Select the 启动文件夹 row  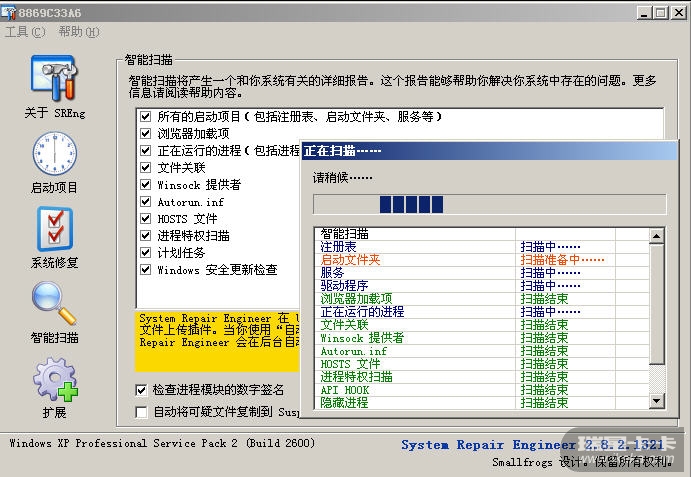[483, 260]
